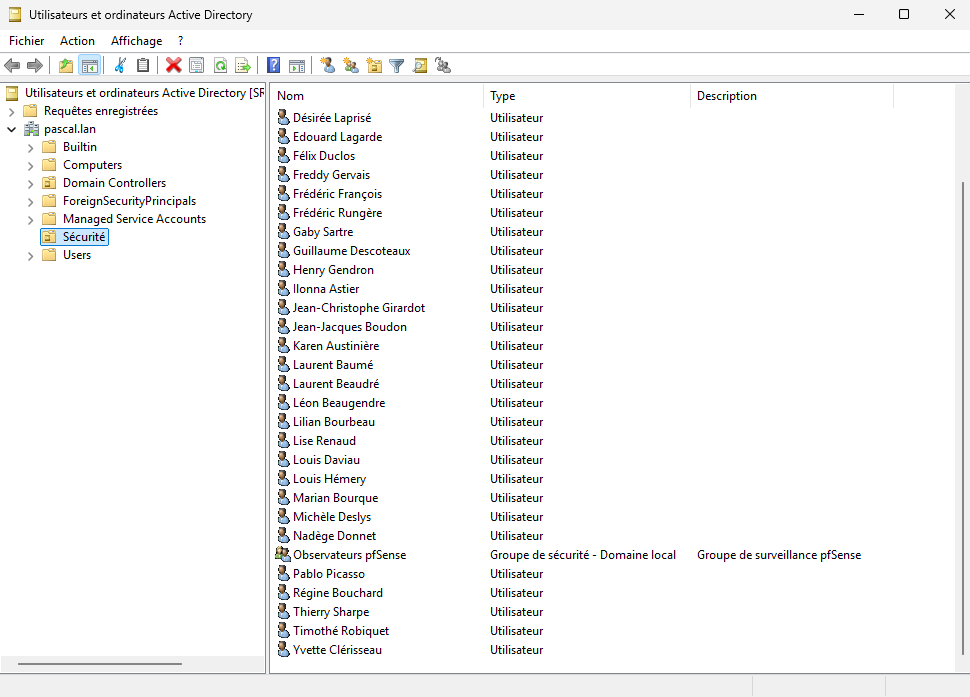This screenshot has height=697, width=970.
Task: Select the Builtin tree item
Action: 80,147
